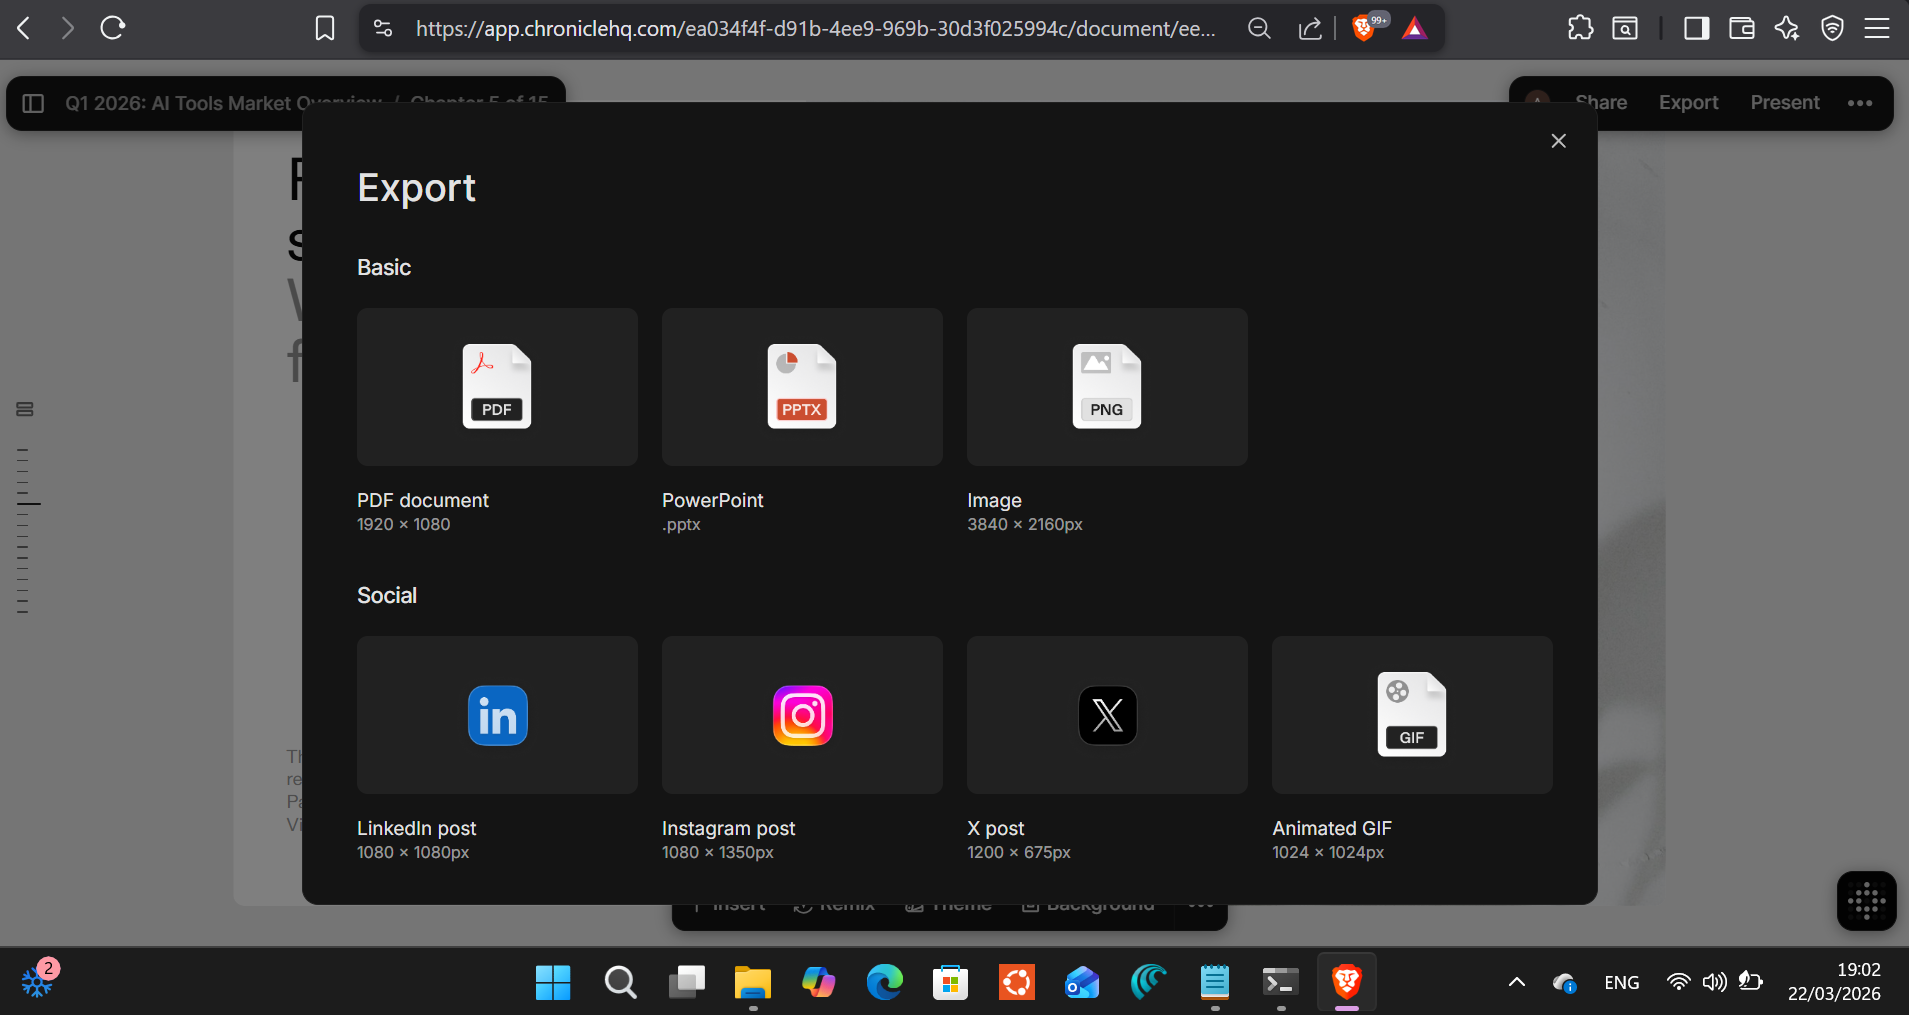1909x1015 pixels.
Task: Click the 'Q1 2026: AI Tools Market Overview' title
Action: [x=224, y=103]
